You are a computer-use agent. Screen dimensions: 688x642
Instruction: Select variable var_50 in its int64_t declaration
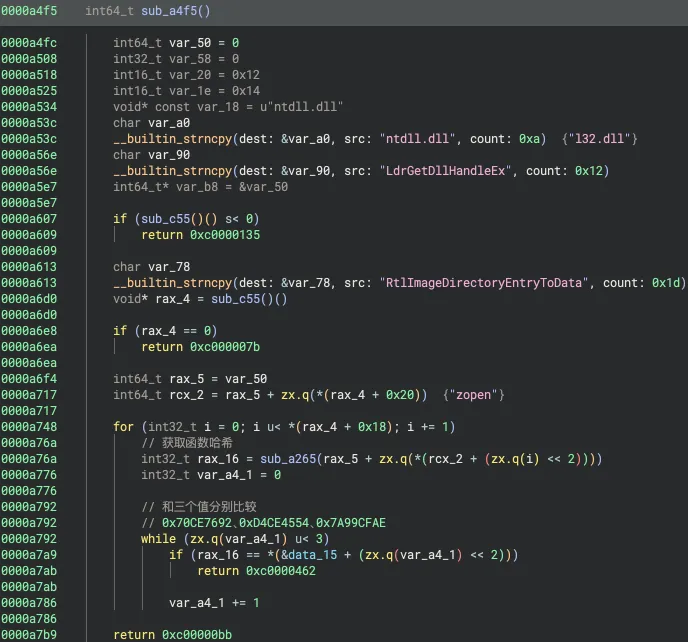click(190, 43)
